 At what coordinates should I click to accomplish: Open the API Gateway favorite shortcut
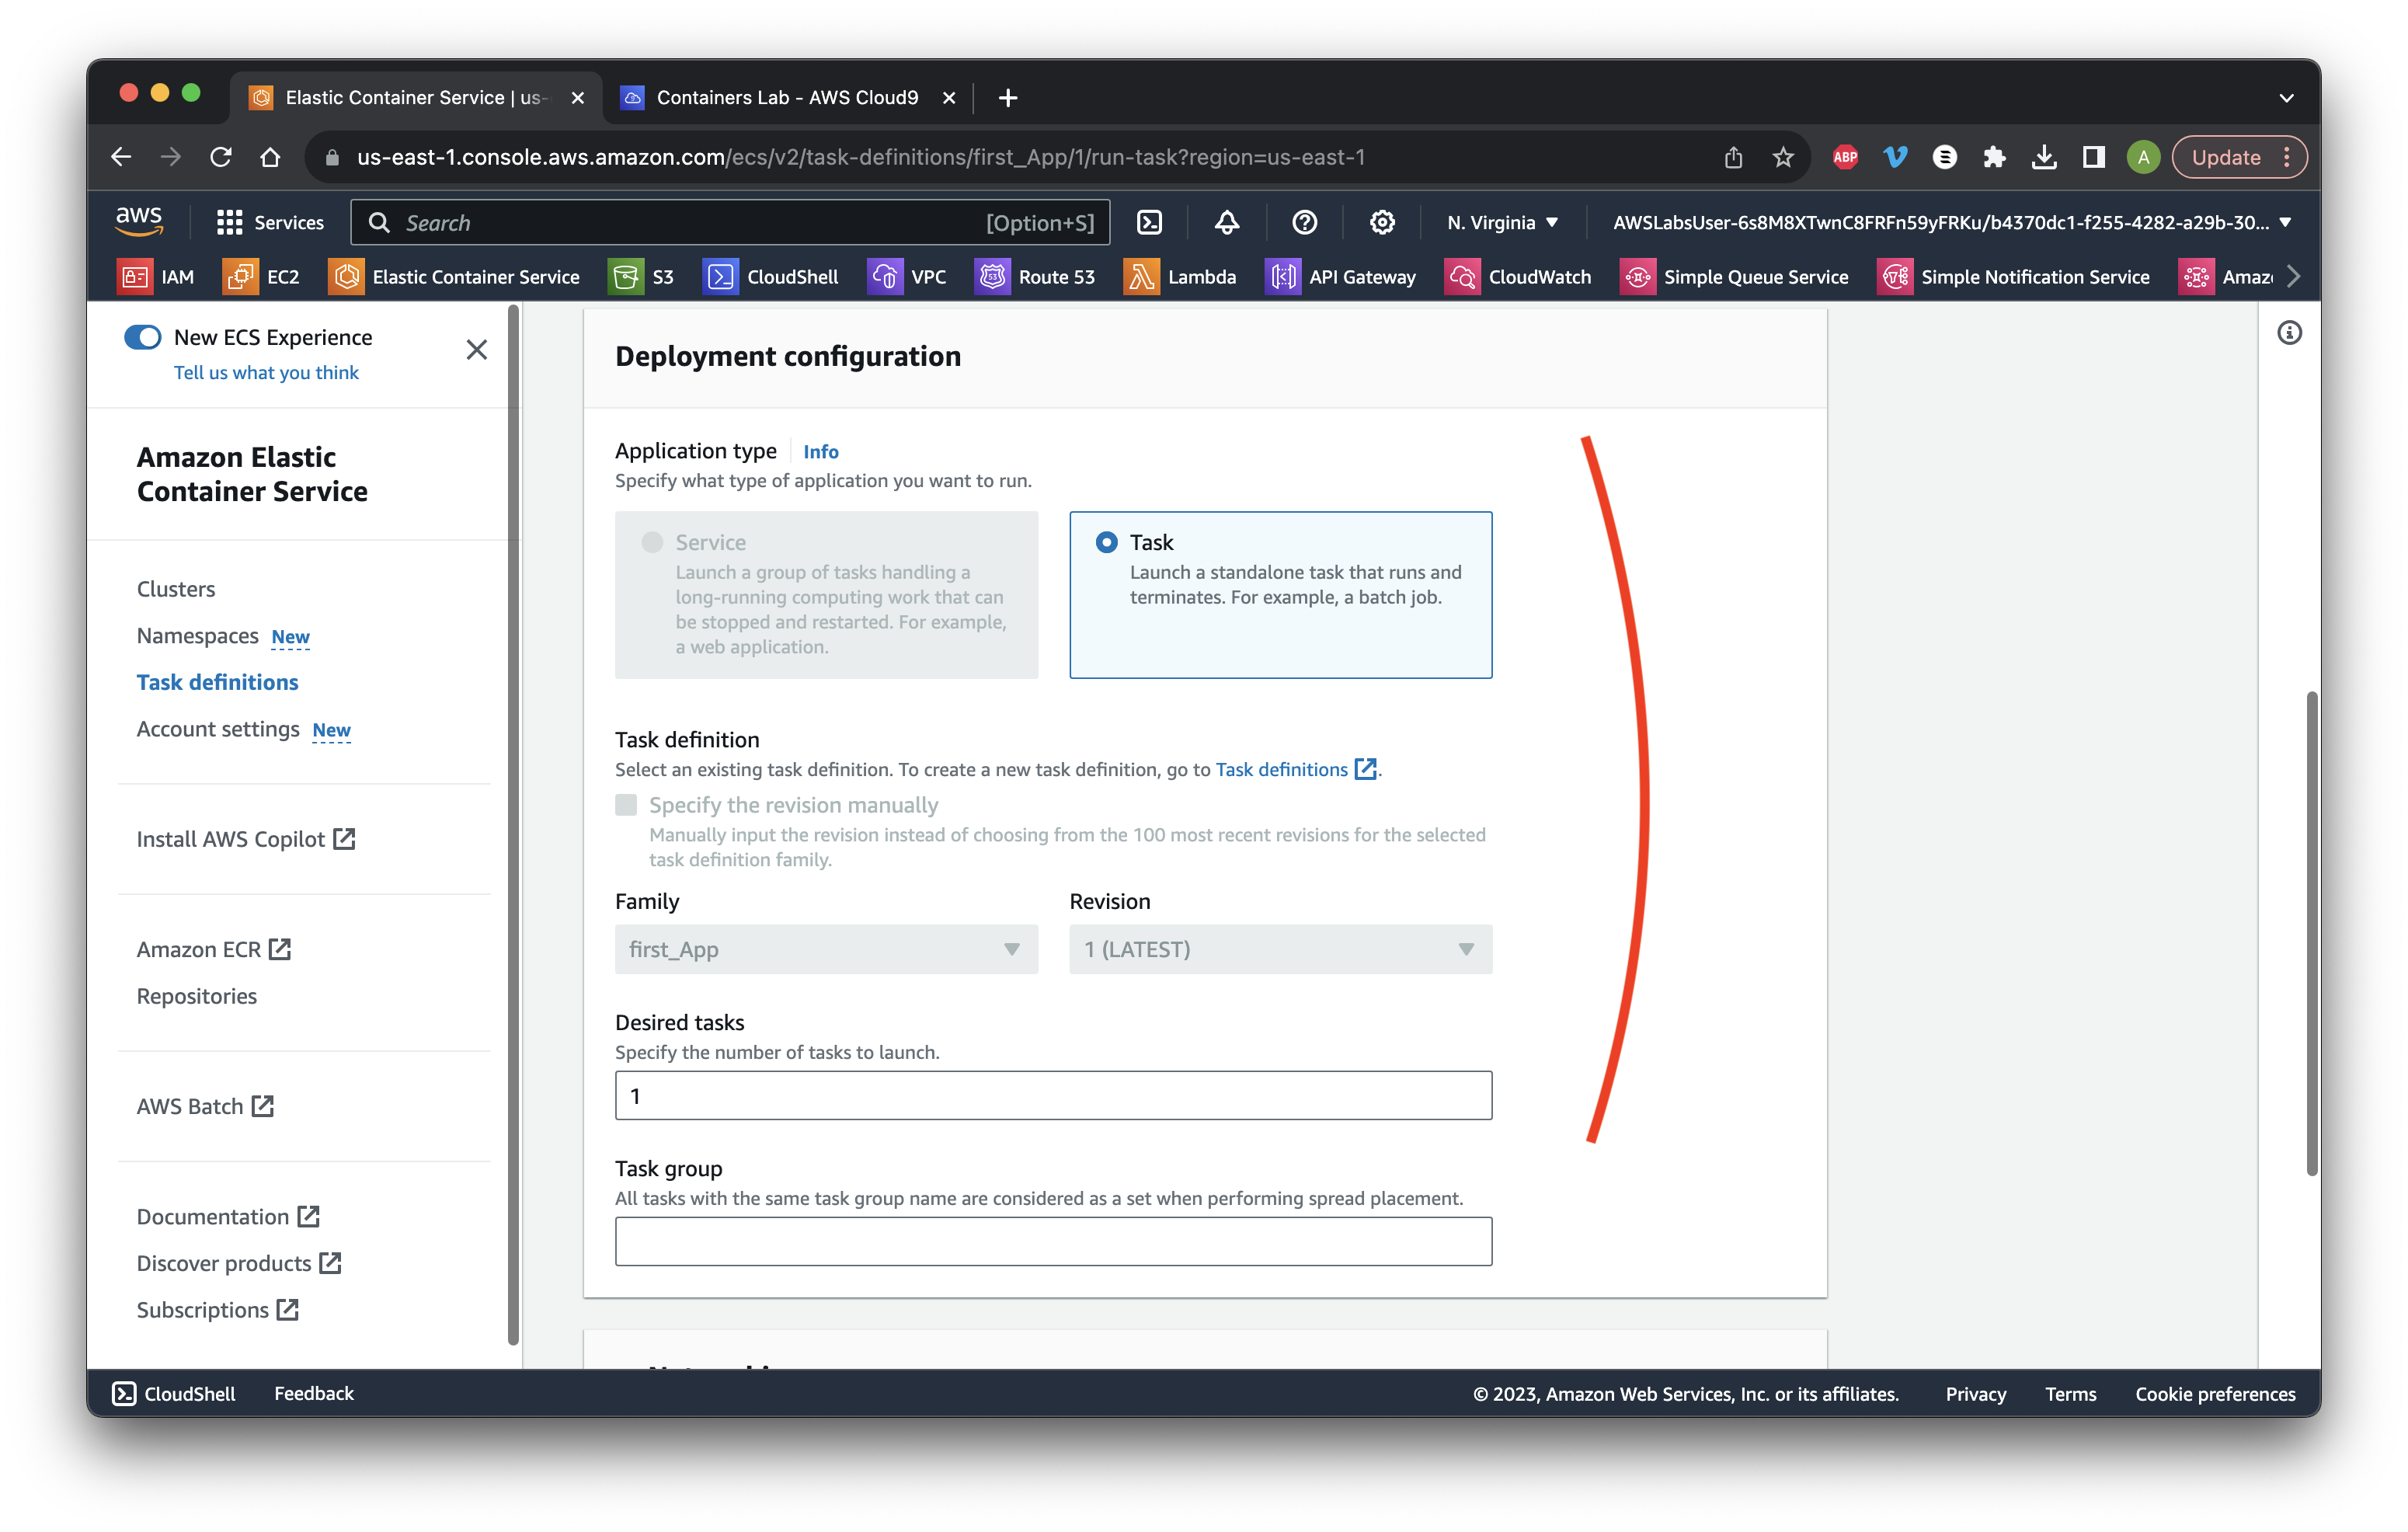pyautogui.click(x=1340, y=277)
